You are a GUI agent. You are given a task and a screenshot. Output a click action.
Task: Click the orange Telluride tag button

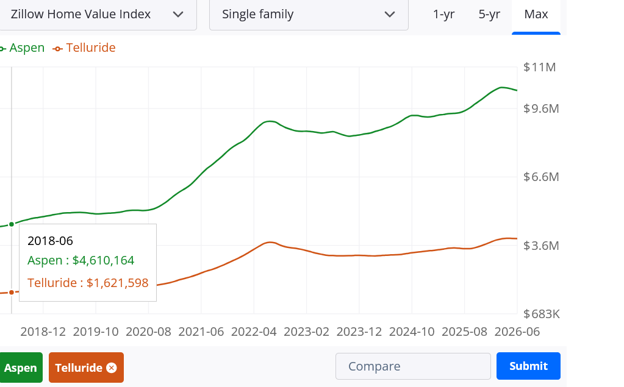(86, 367)
